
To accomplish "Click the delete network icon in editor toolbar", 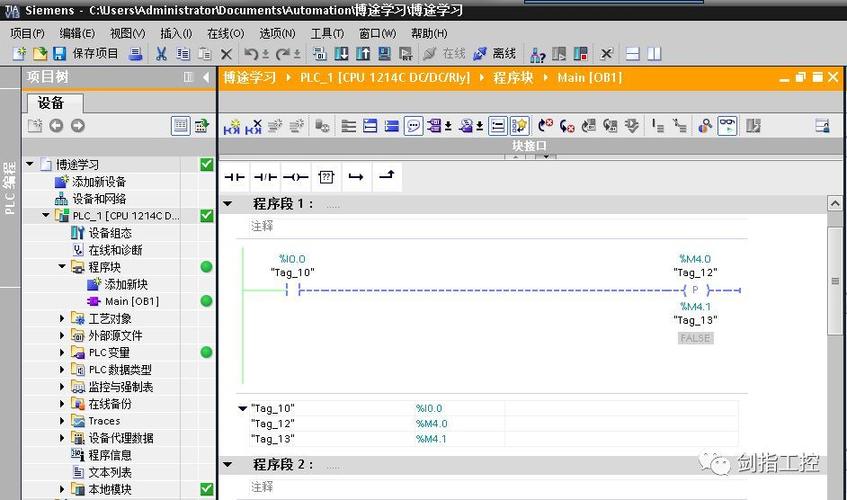I will (253, 126).
